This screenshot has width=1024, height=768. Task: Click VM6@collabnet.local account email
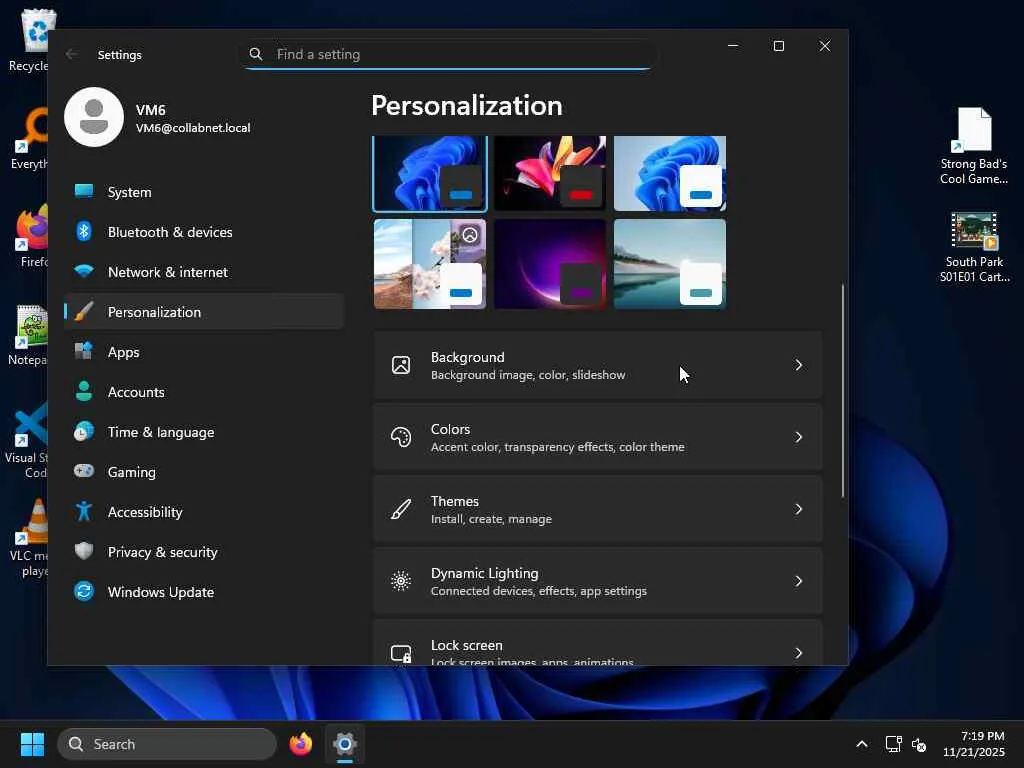coord(193,128)
